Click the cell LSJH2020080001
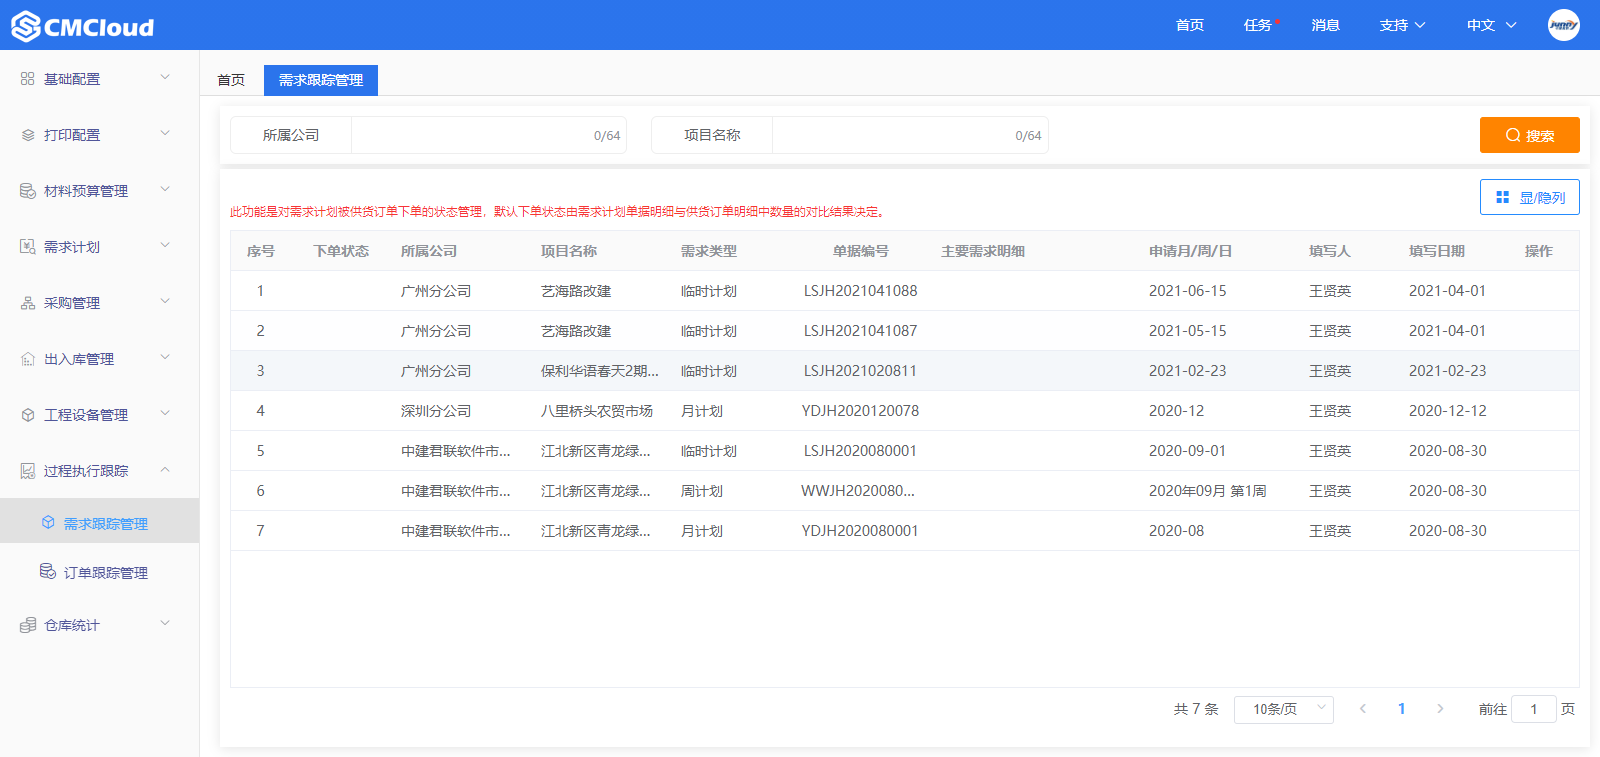Image resolution: width=1600 pixels, height=757 pixels. click(x=860, y=451)
